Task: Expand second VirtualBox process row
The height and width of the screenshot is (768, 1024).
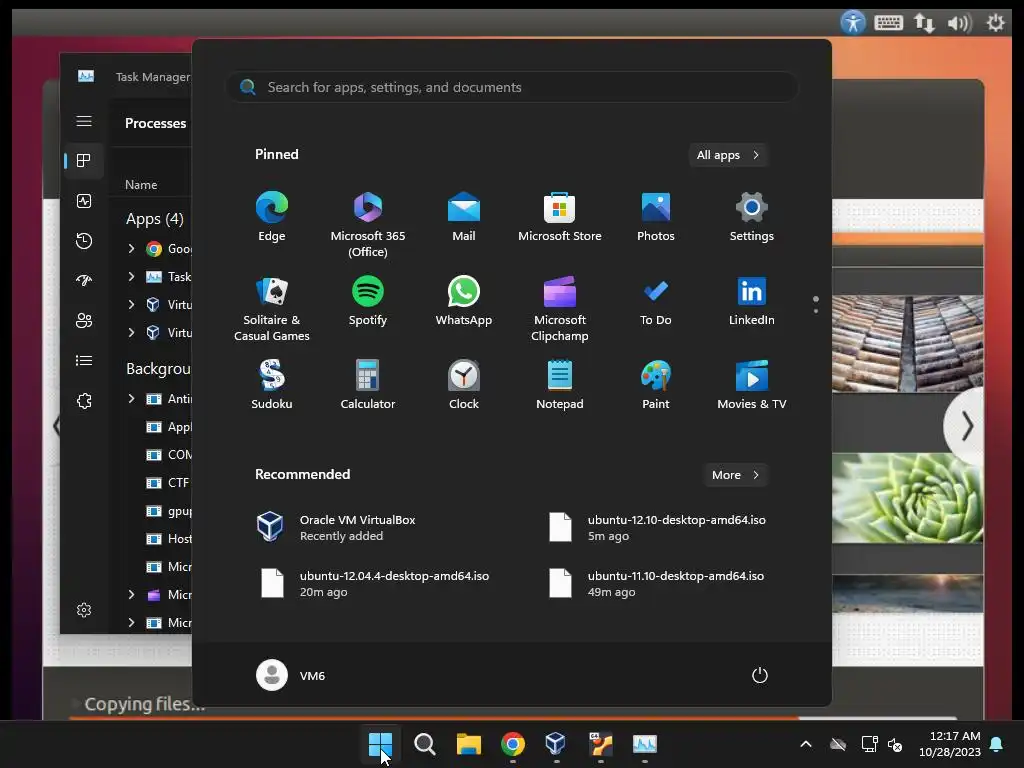Action: (x=131, y=332)
